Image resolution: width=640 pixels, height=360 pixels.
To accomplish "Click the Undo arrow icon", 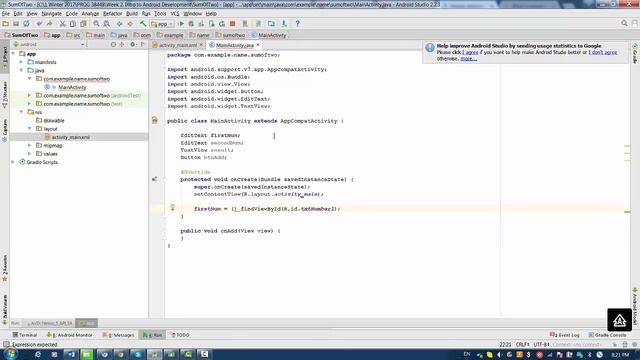I will (39, 24).
